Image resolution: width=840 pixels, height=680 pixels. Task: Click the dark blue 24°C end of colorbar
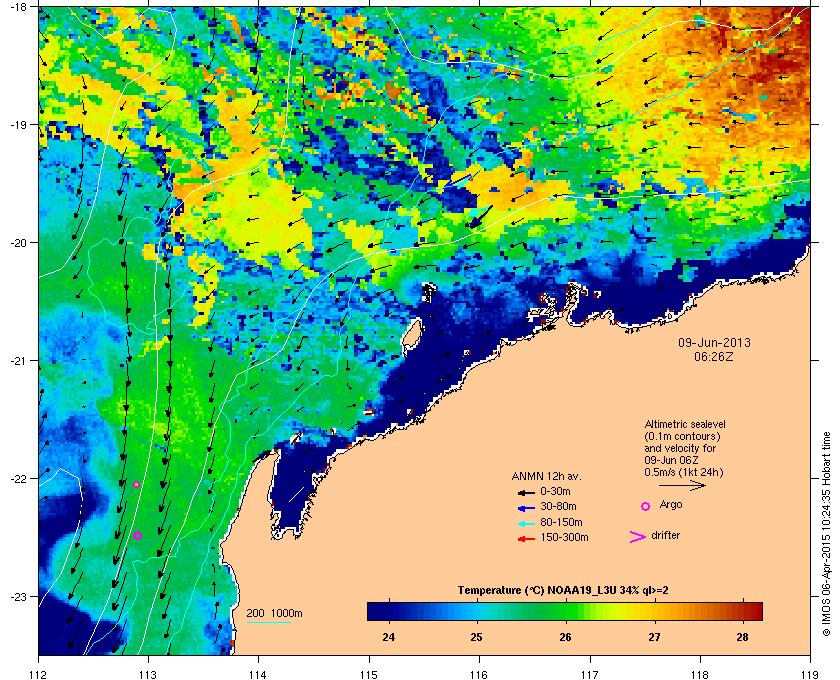coord(378,611)
